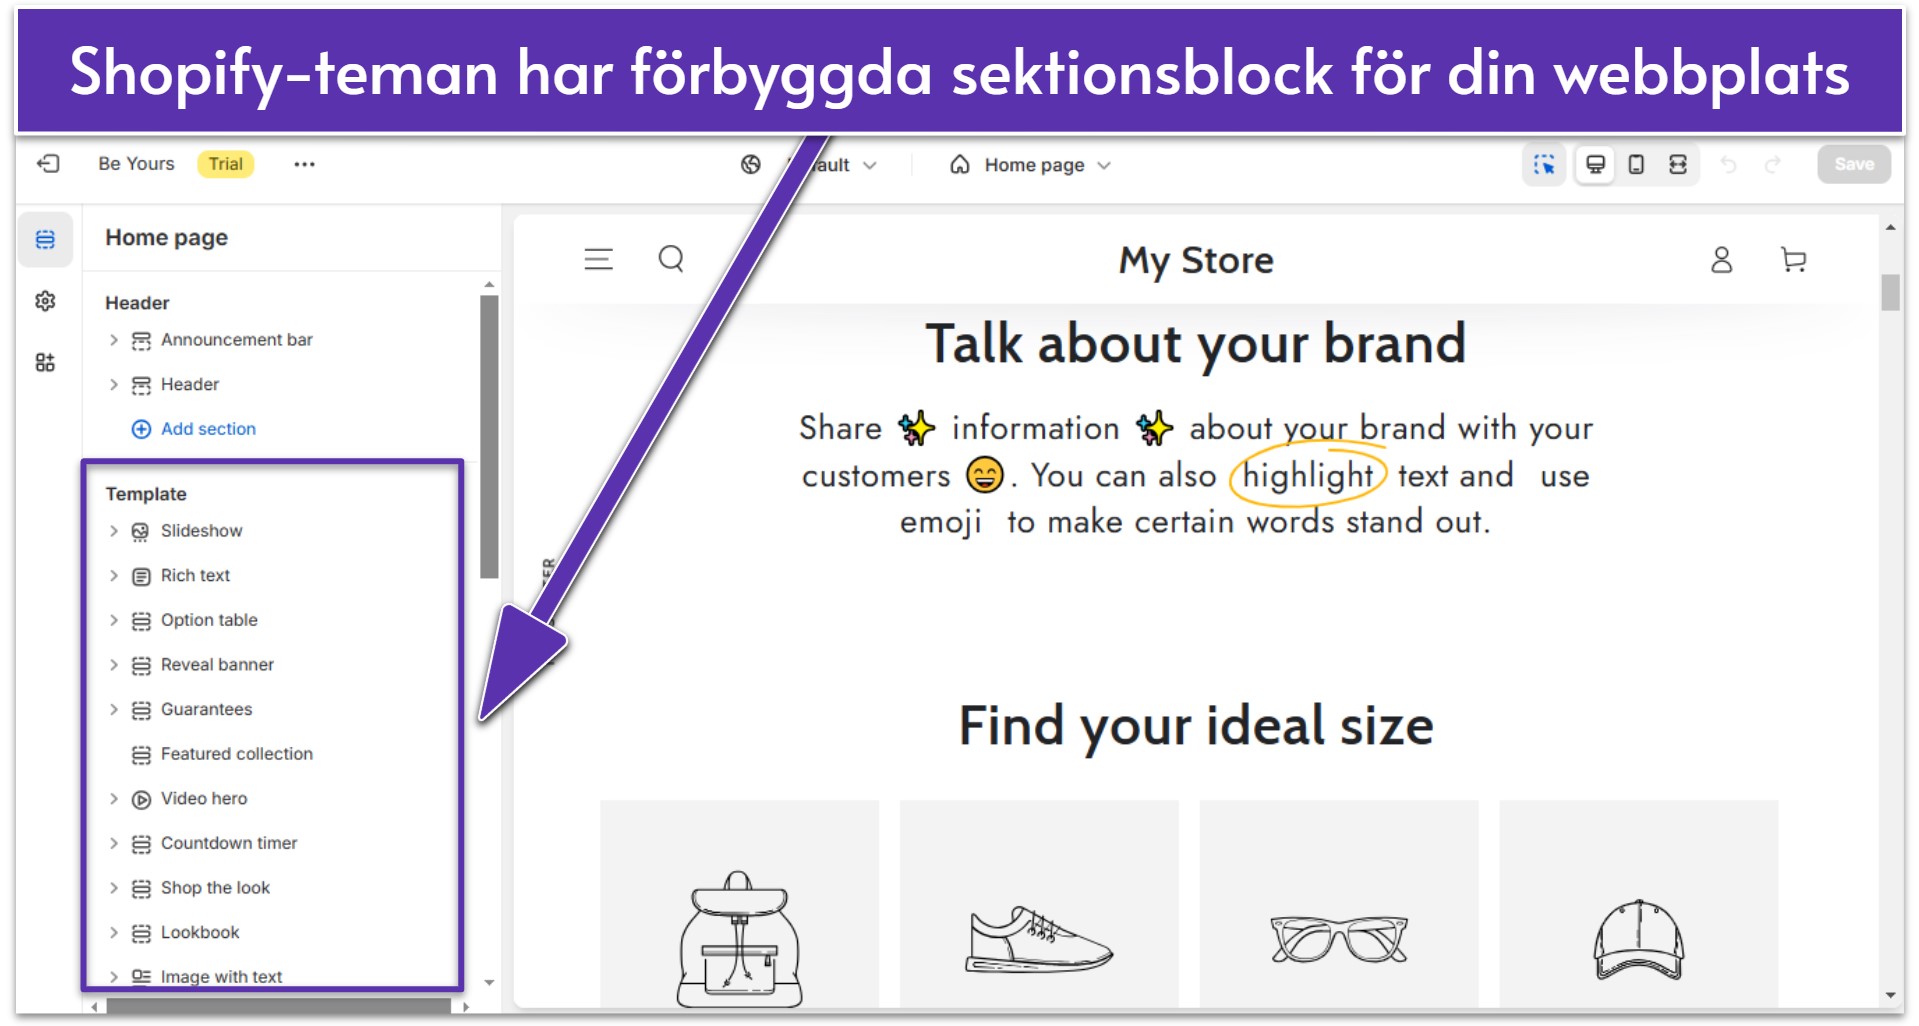Click the Video hero play icon
1919x1026 pixels.
pos(141,800)
